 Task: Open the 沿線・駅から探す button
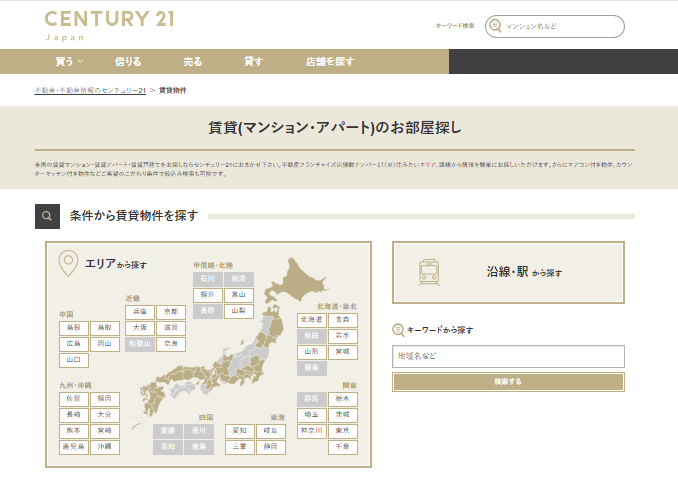508,271
